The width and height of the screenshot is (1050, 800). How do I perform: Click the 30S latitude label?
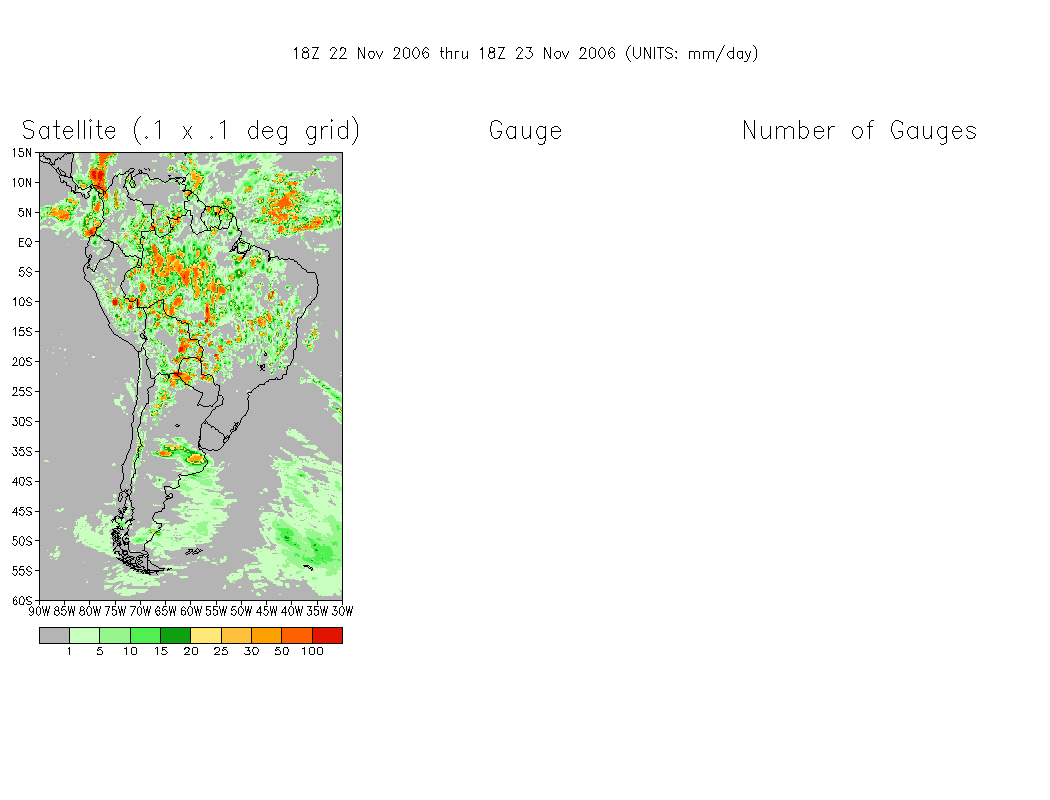[x=22, y=422]
